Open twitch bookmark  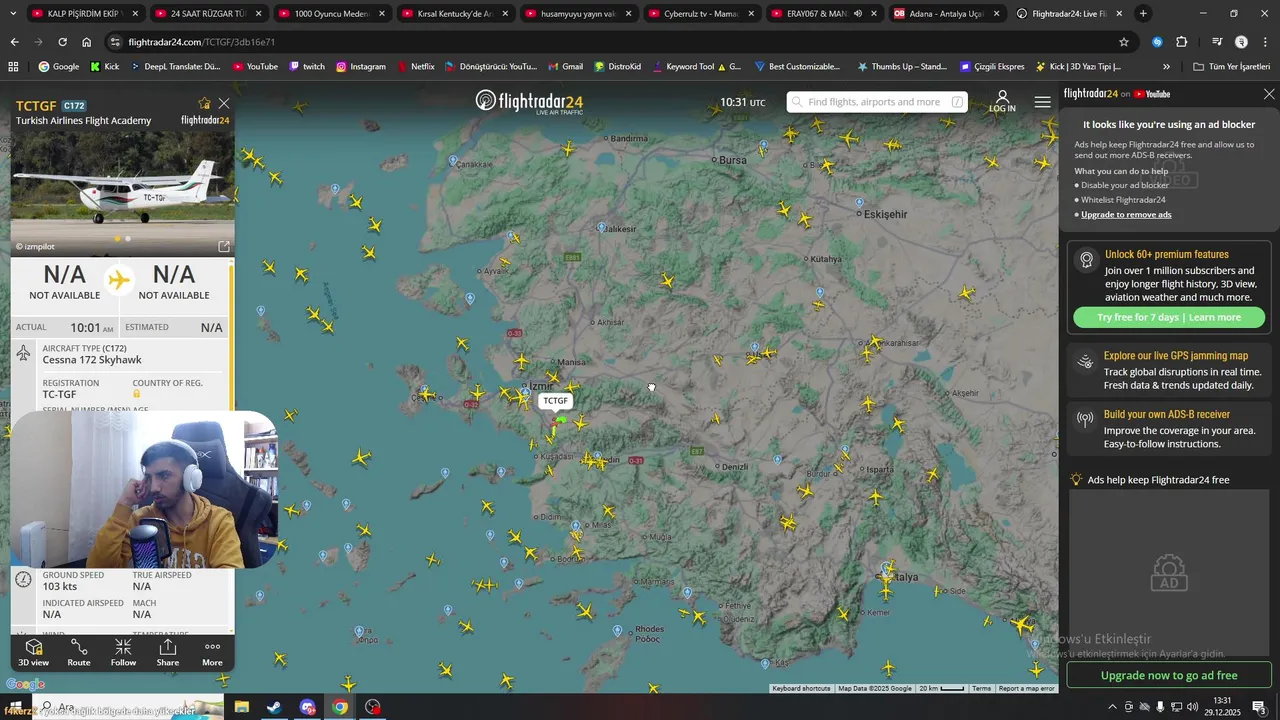click(x=307, y=67)
